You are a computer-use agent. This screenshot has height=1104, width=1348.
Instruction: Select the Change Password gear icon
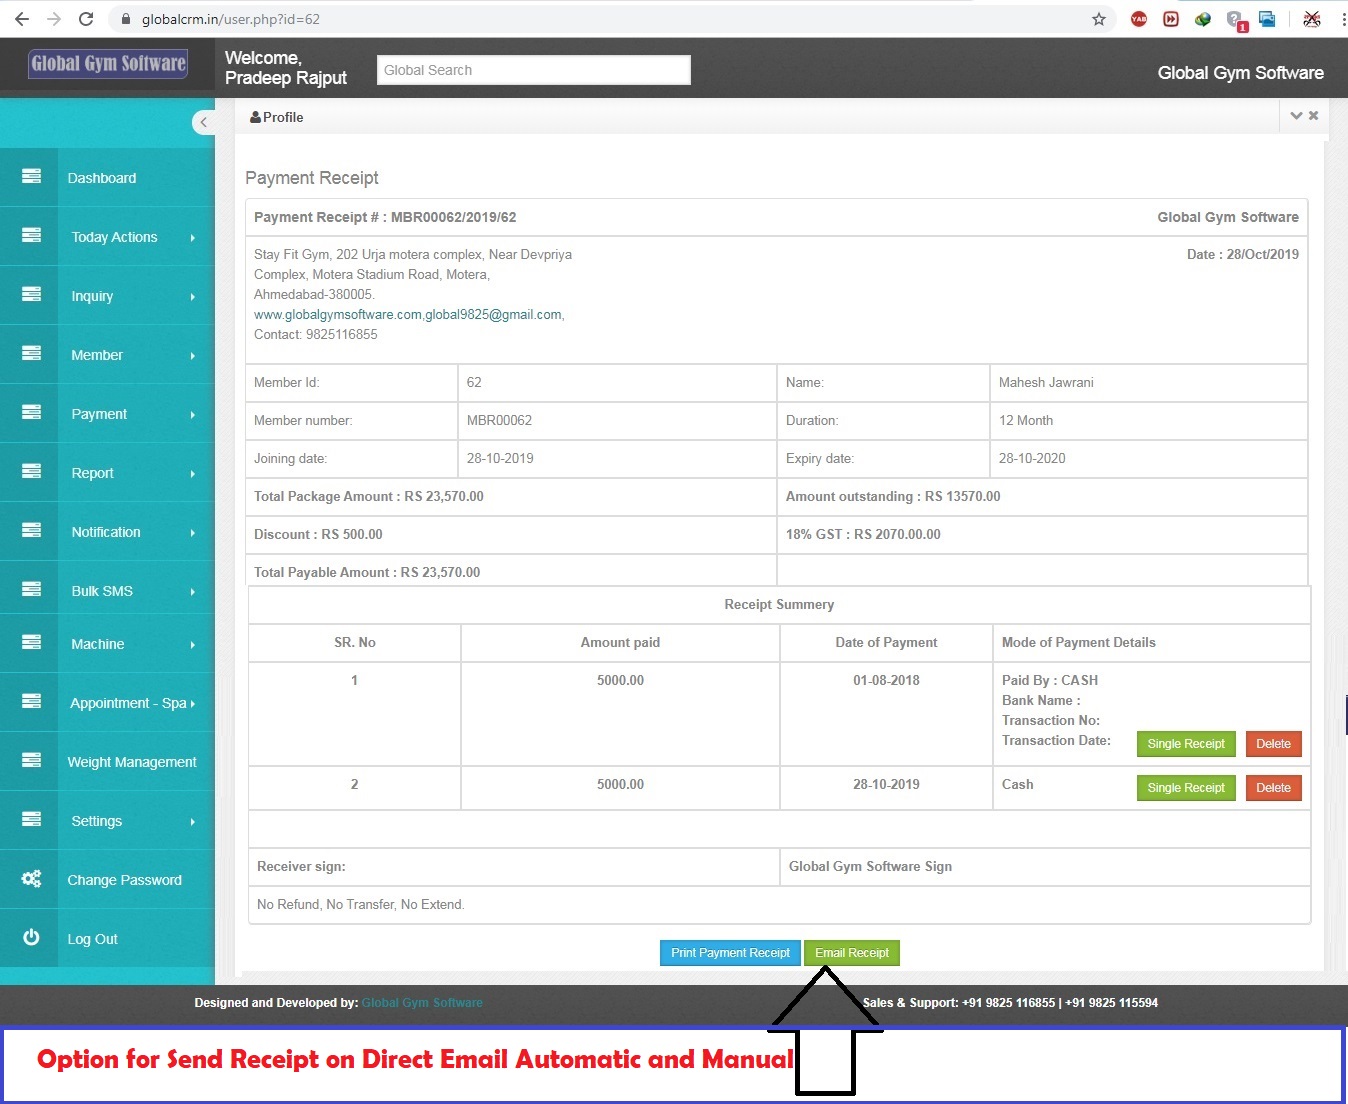(30, 879)
